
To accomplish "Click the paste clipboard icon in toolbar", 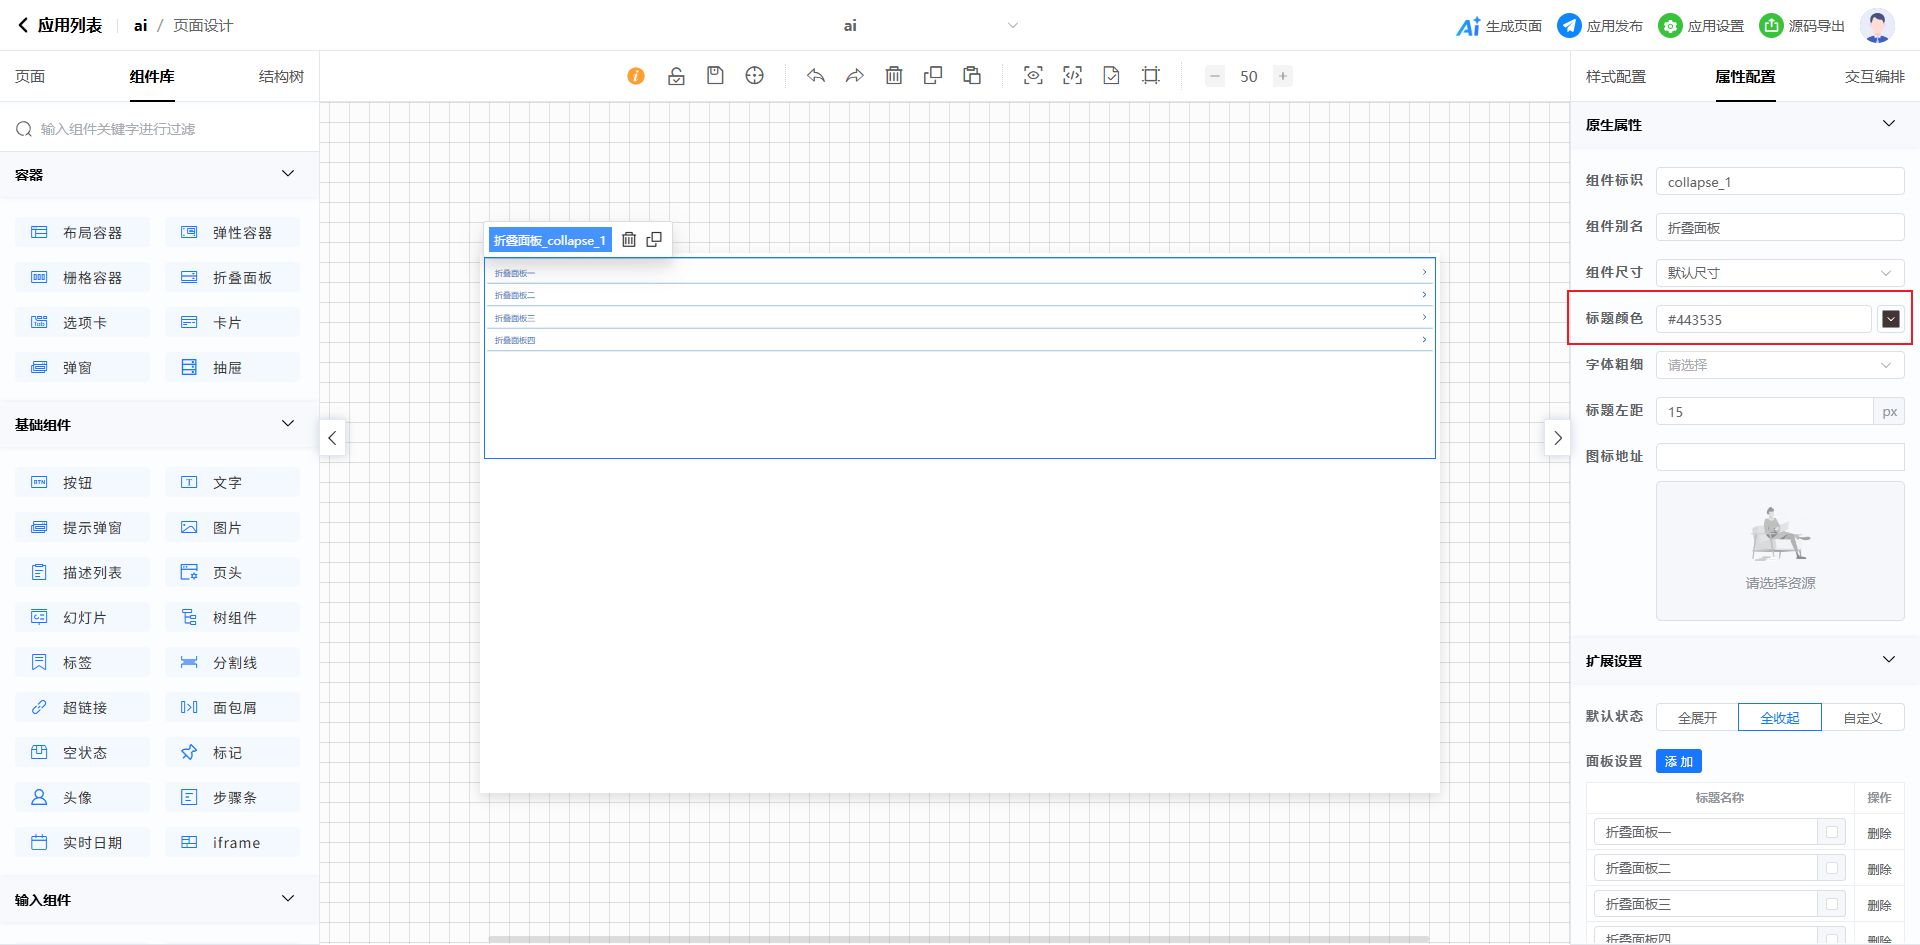I will [x=972, y=76].
